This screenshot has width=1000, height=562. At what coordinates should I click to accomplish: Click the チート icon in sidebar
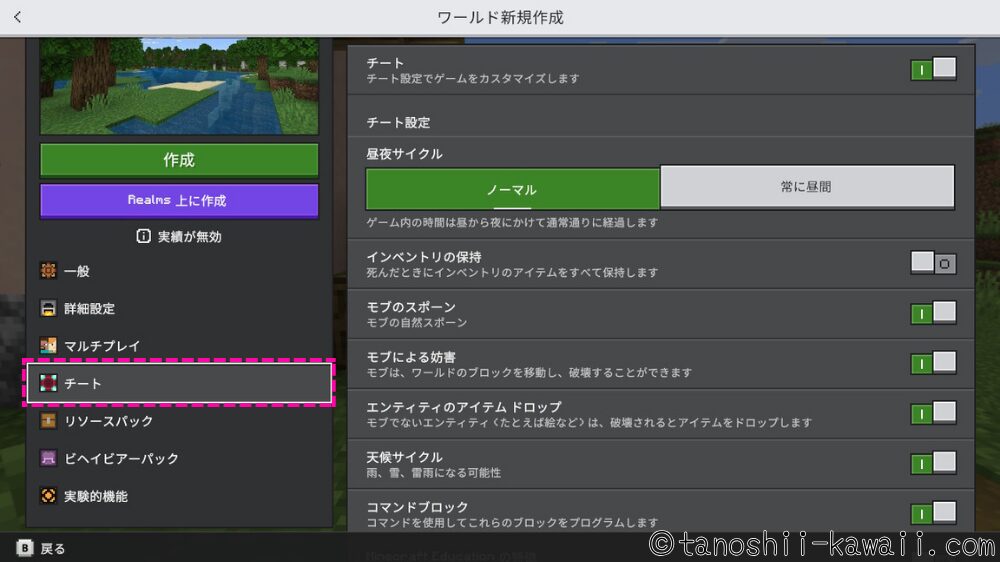point(48,383)
